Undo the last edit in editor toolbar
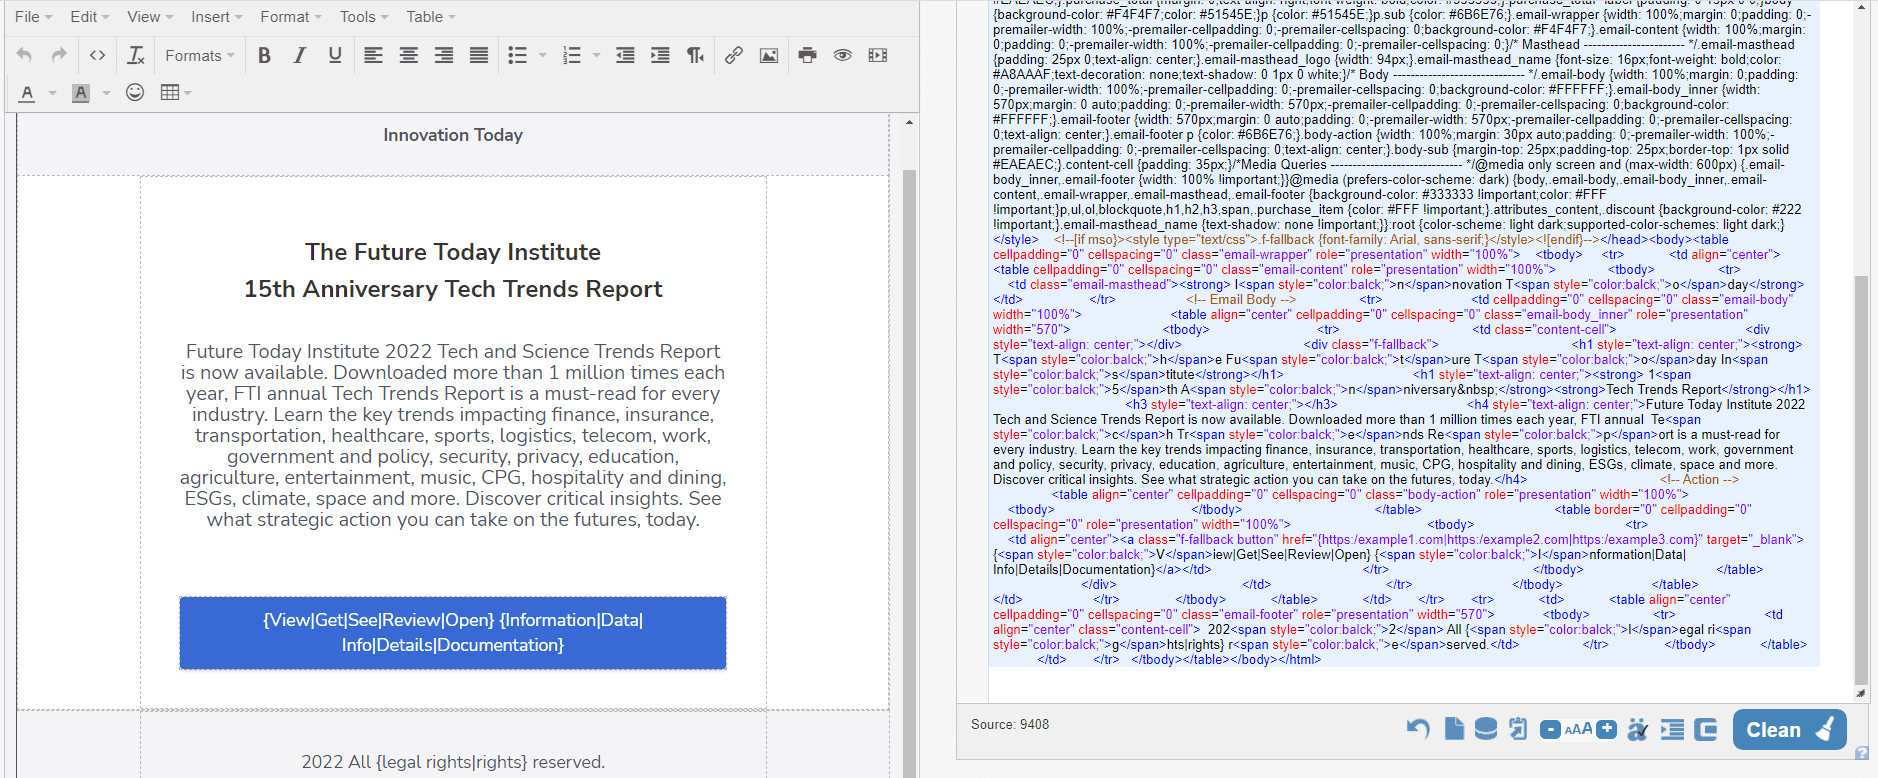The image size is (1878, 778). (x=25, y=55)
